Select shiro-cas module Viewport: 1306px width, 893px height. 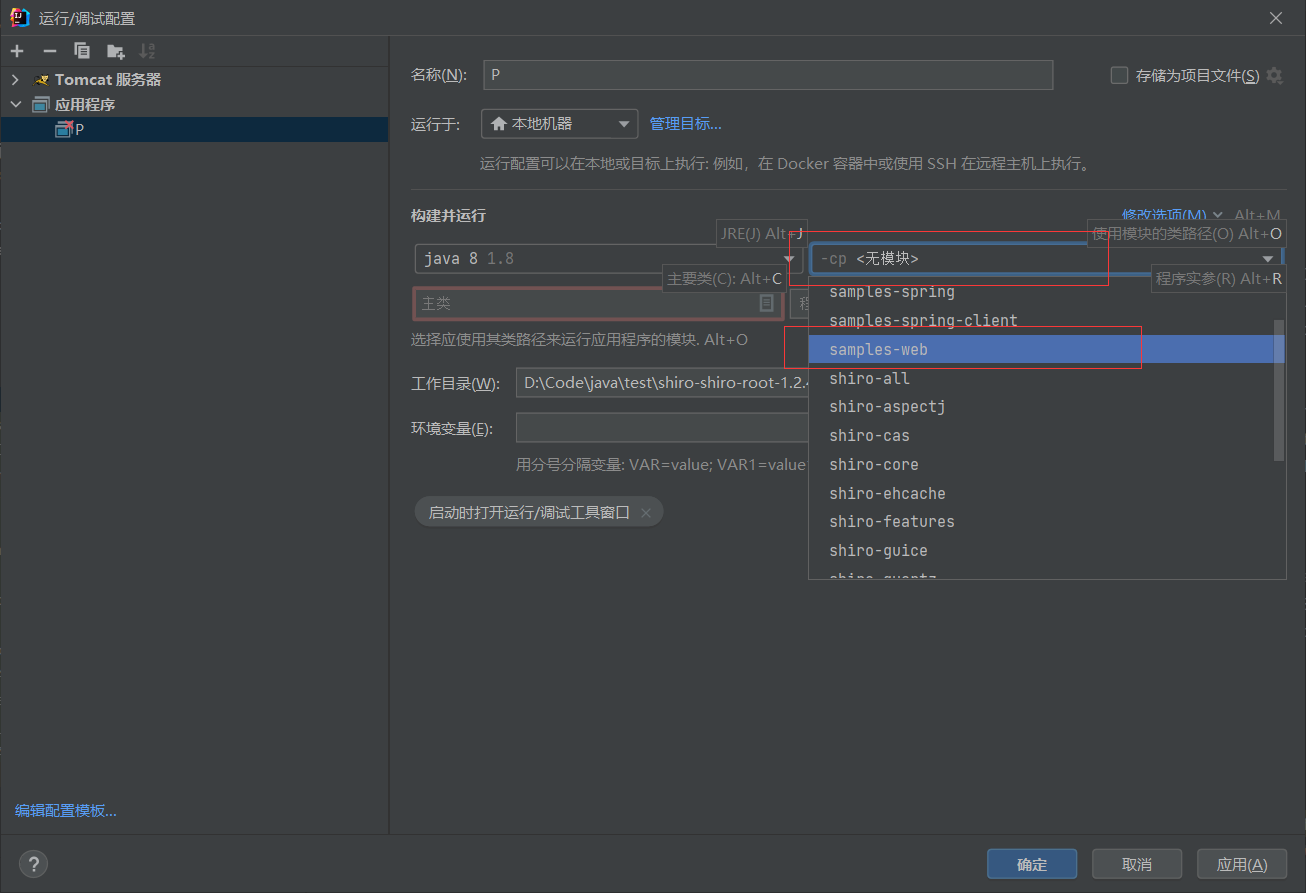click(1041, 436)
